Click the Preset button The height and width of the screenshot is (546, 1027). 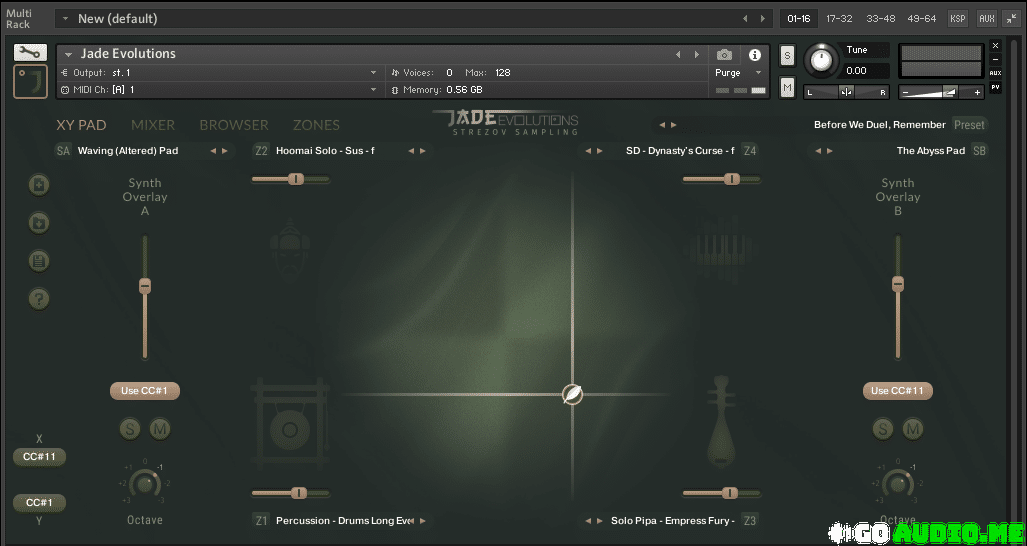(x=969, y=125)
